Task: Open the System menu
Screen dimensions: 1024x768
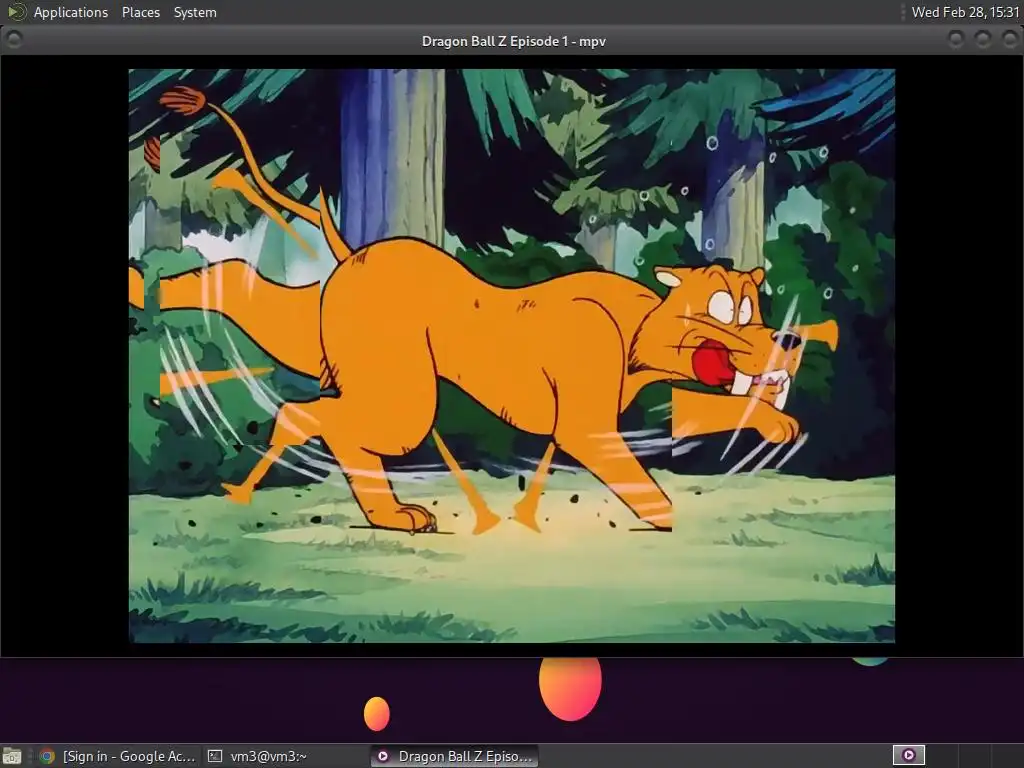Action: coord(195,12)
